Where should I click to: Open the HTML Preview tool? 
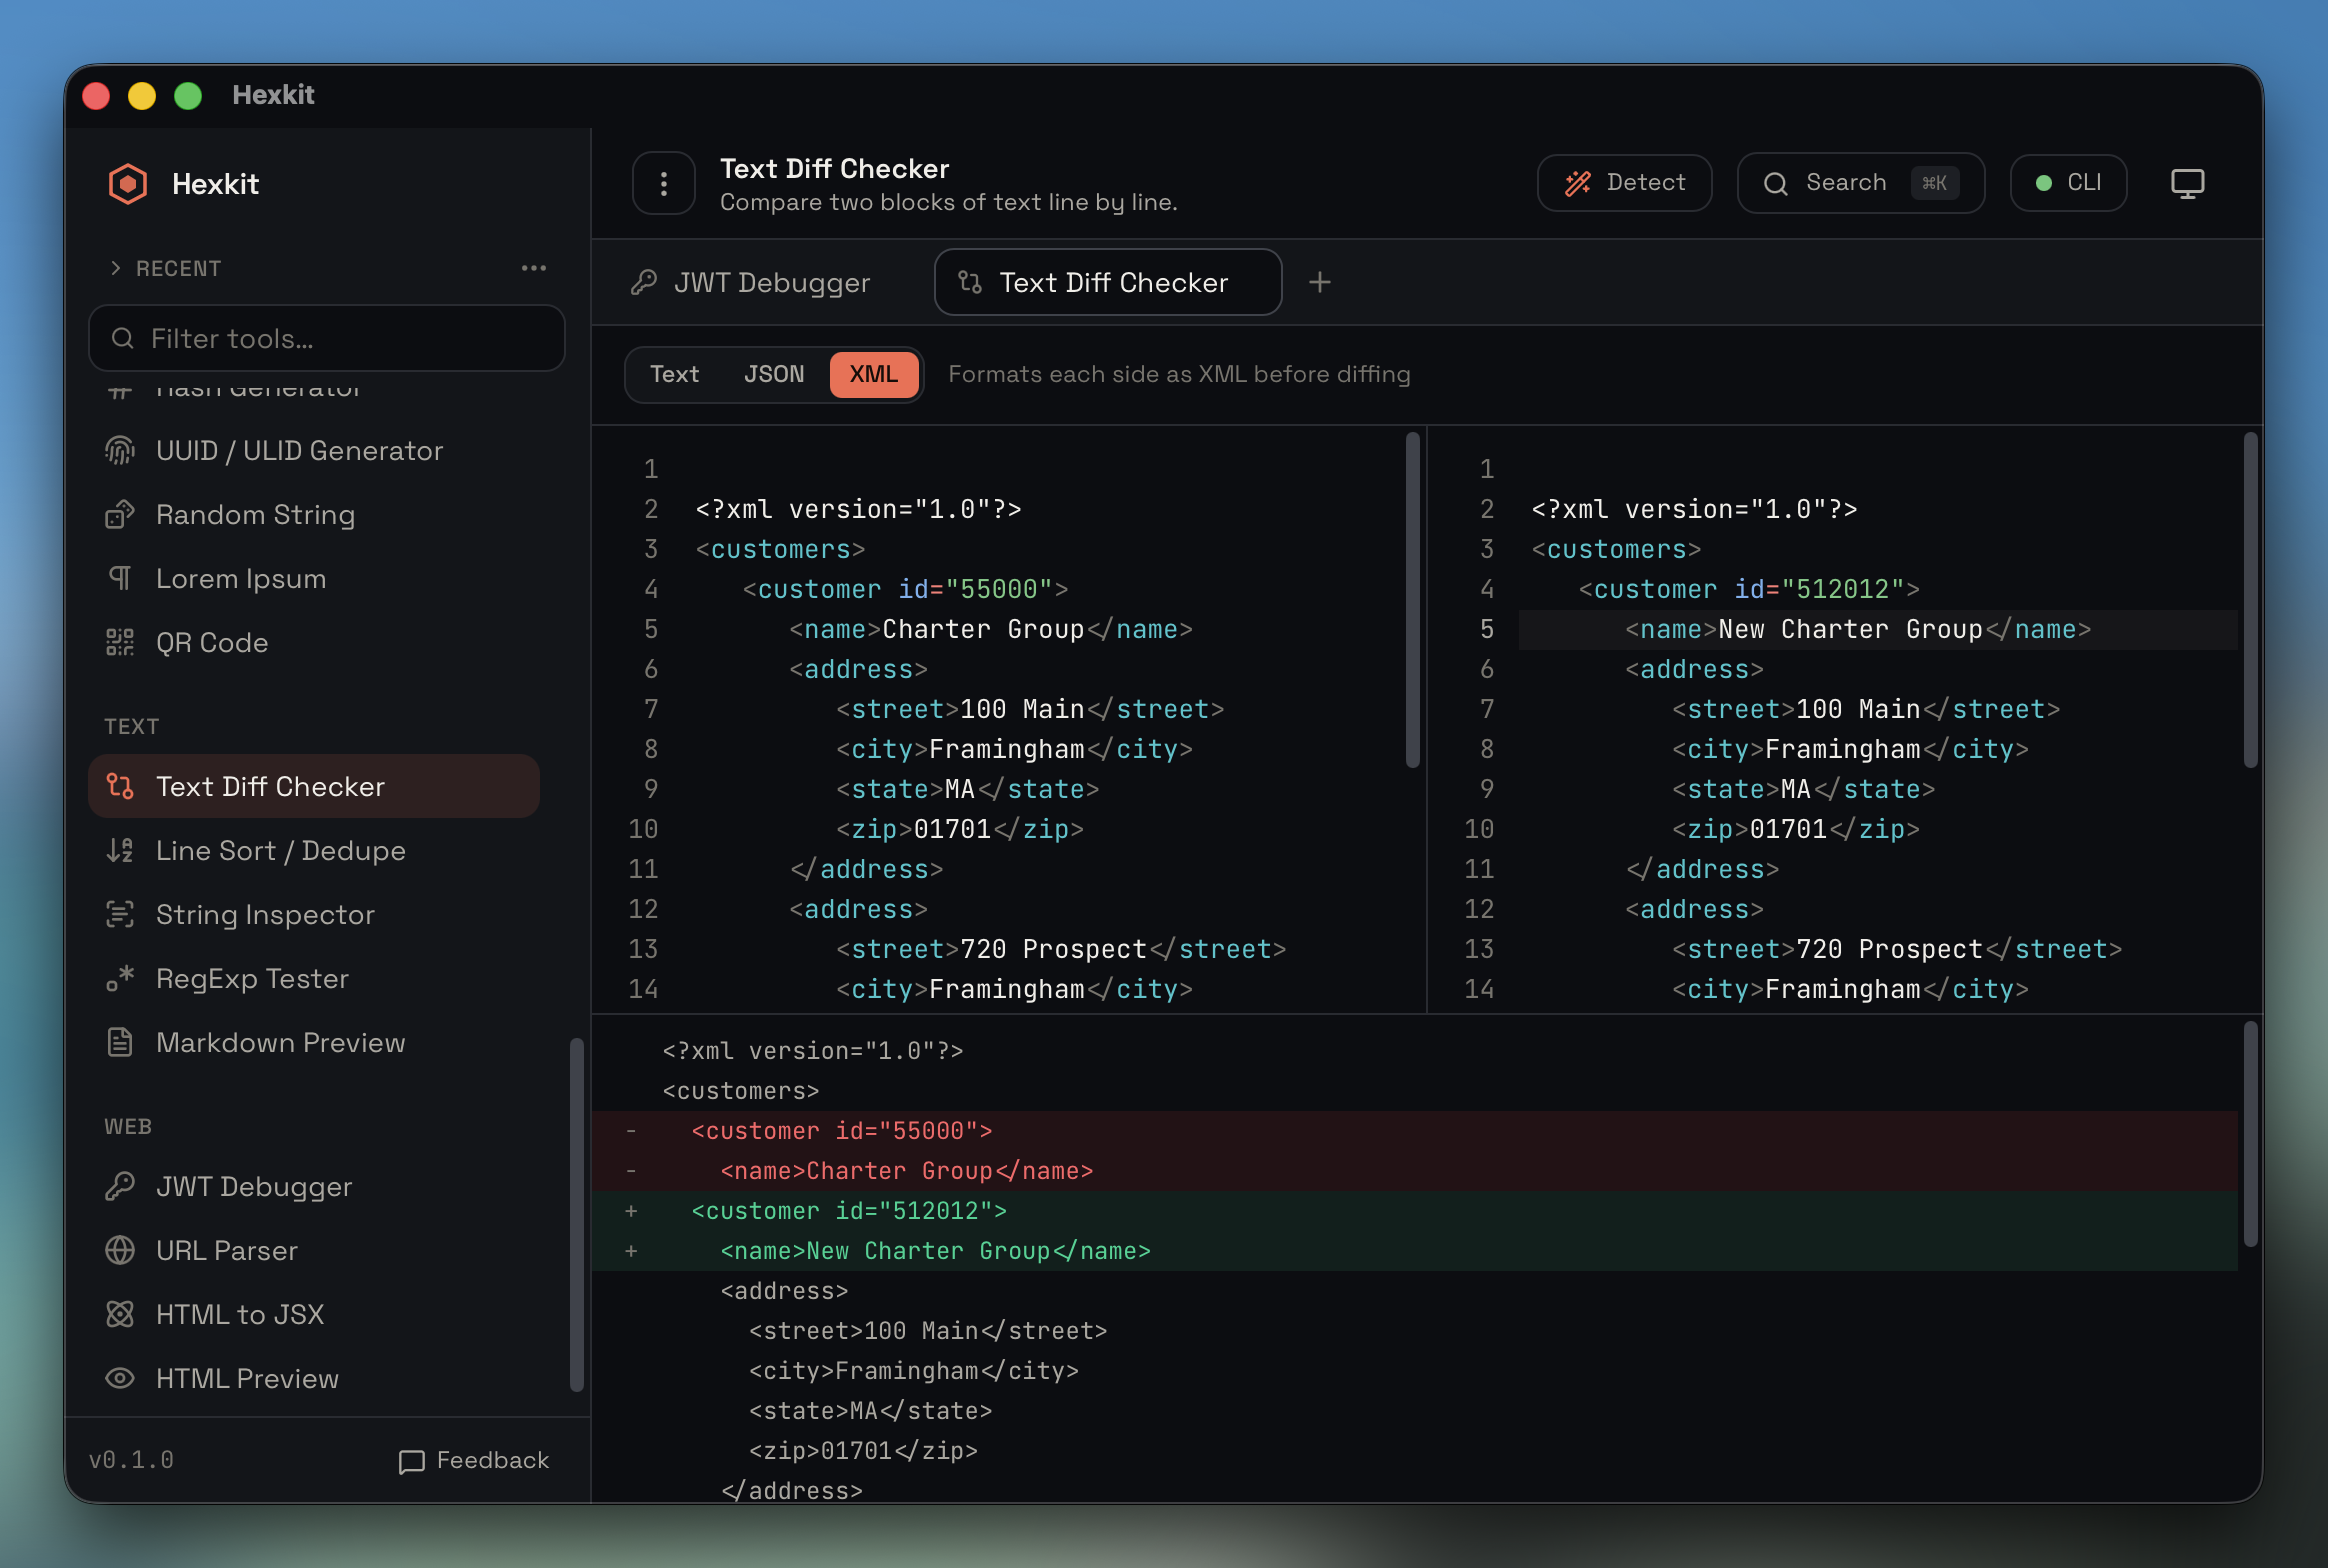coord(314,1379)
